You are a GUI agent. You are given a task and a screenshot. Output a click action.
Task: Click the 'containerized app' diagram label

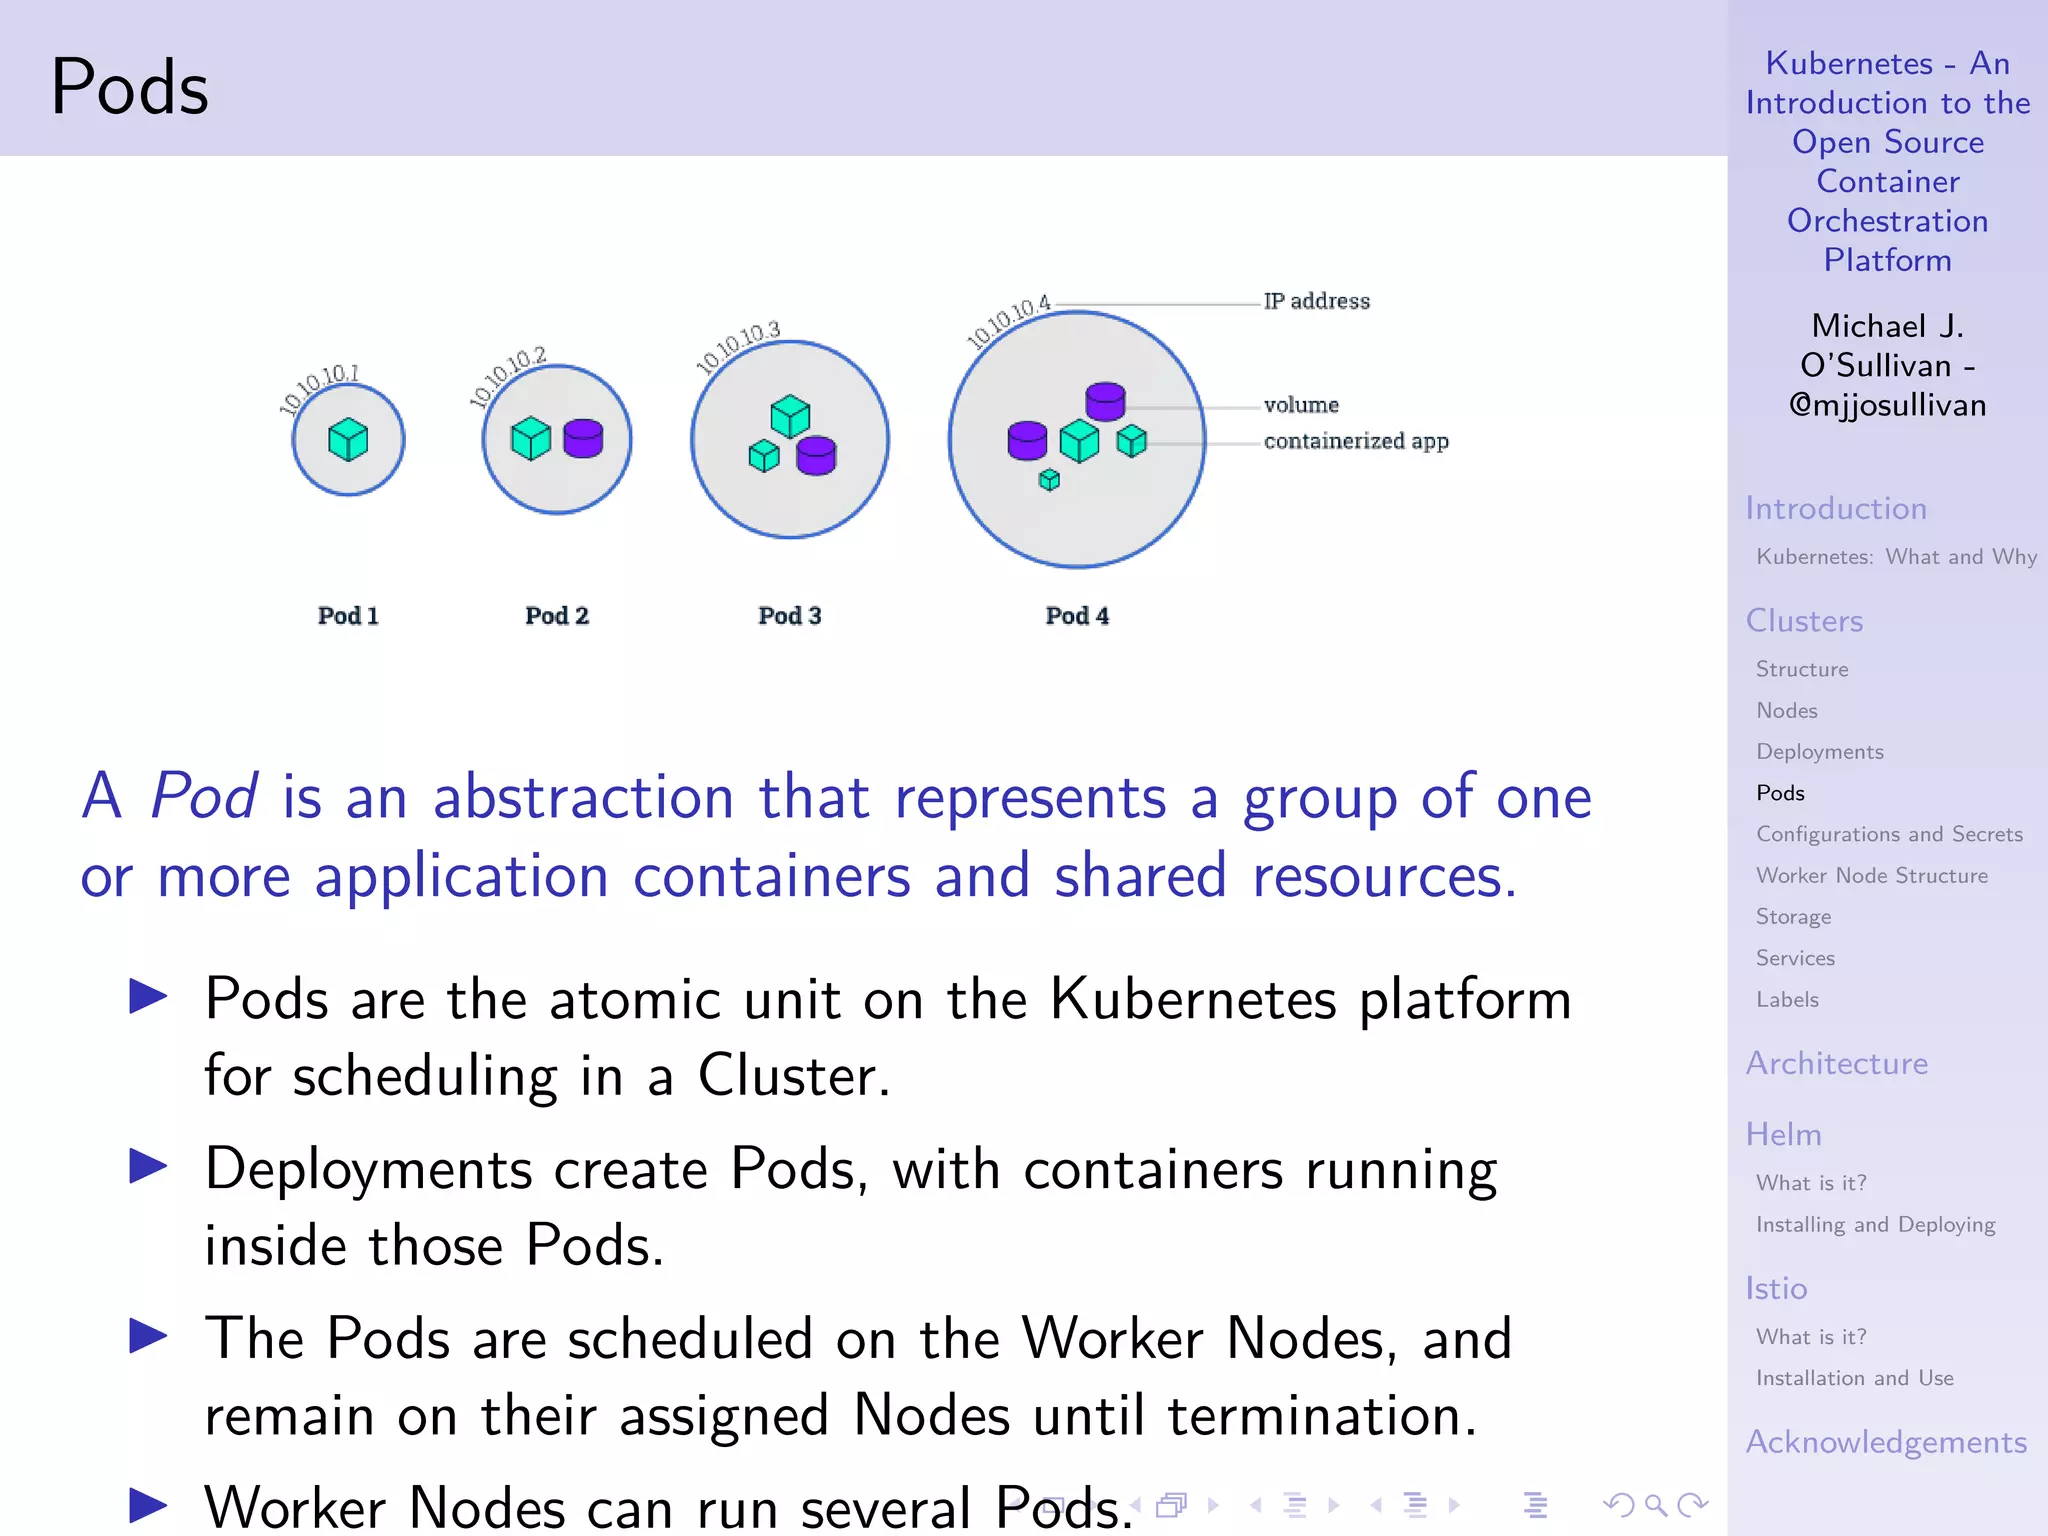pos(1356,441)
